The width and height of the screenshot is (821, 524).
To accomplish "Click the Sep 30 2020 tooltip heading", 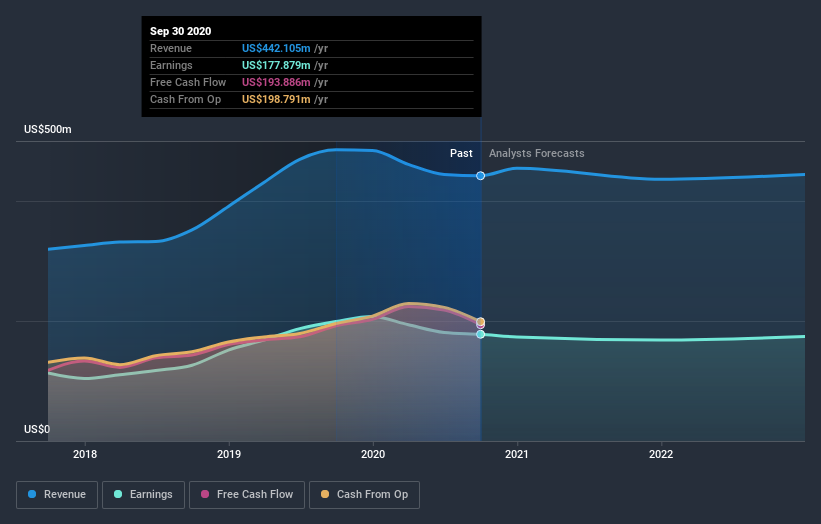I will [181, 31].
